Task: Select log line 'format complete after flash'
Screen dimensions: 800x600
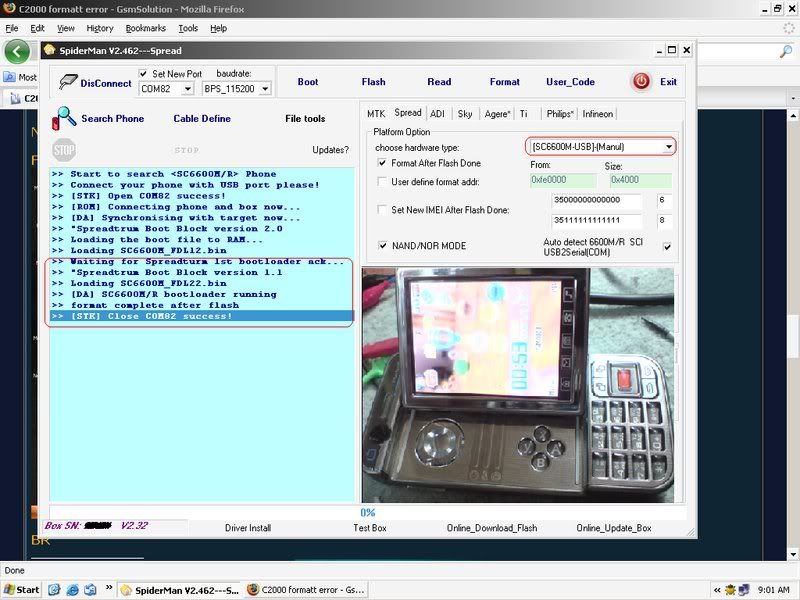Action: (202, 305)
